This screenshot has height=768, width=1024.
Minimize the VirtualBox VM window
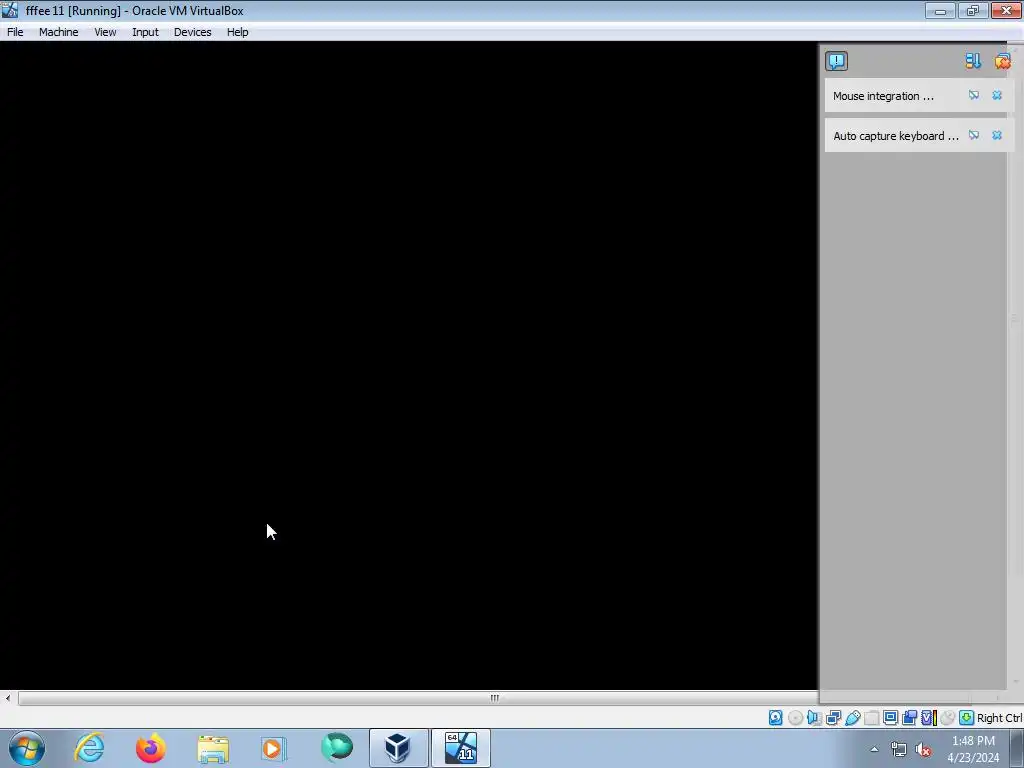(940, 10)
